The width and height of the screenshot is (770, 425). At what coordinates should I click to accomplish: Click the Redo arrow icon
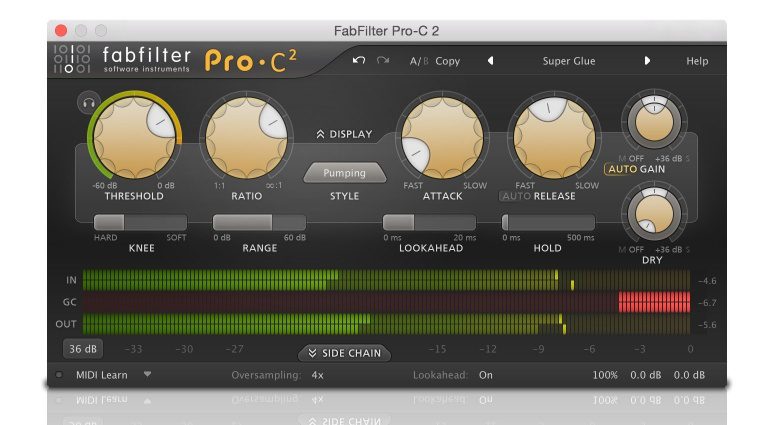[x=383, y=60]
